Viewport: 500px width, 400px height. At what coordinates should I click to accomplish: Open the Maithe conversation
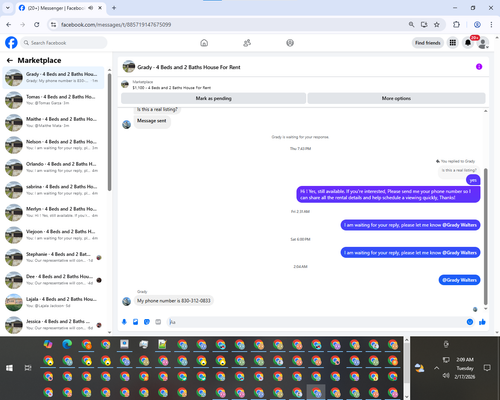[53, 122]
